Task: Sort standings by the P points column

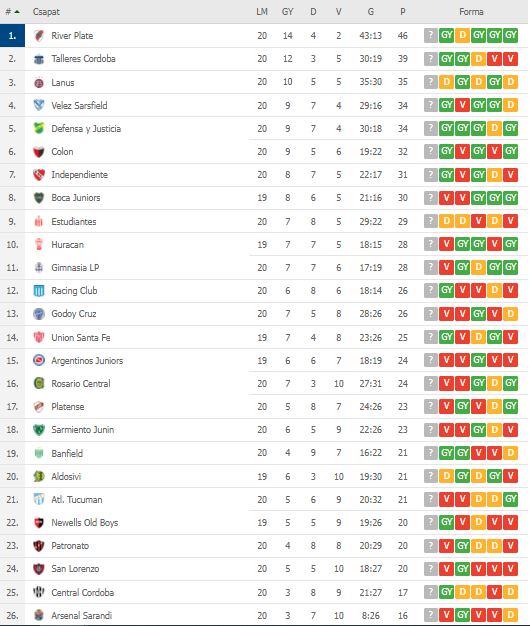Action: [x=403, y=12]
